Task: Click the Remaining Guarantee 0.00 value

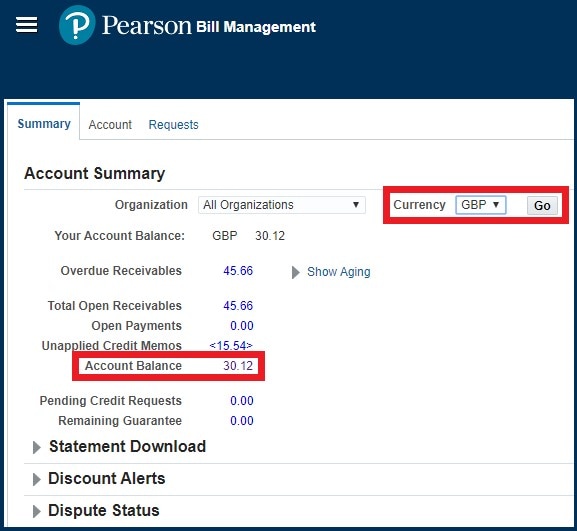Action: click(x=242, y=421)
